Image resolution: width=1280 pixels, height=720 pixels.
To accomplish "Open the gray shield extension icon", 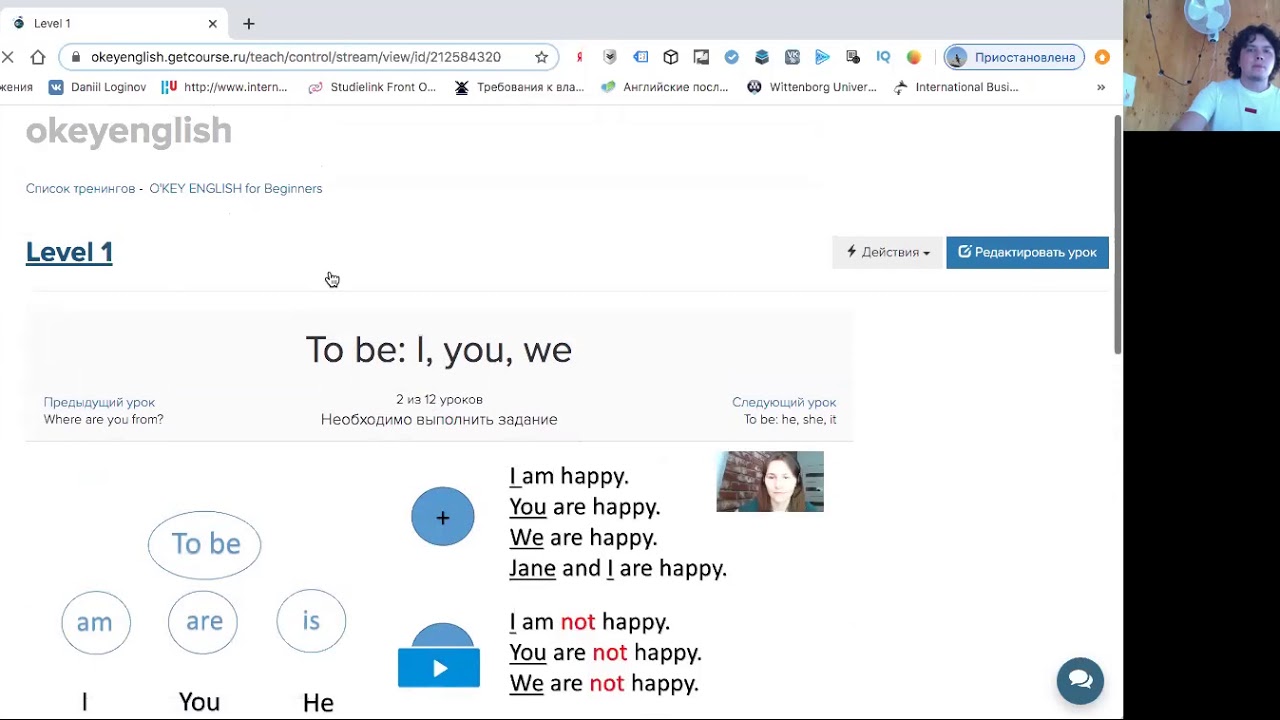I will [610, 57].
